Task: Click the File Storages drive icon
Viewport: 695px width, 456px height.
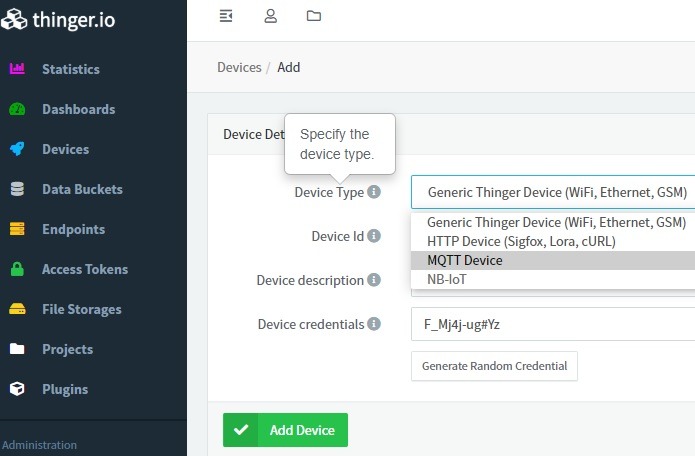Action: 17,309
